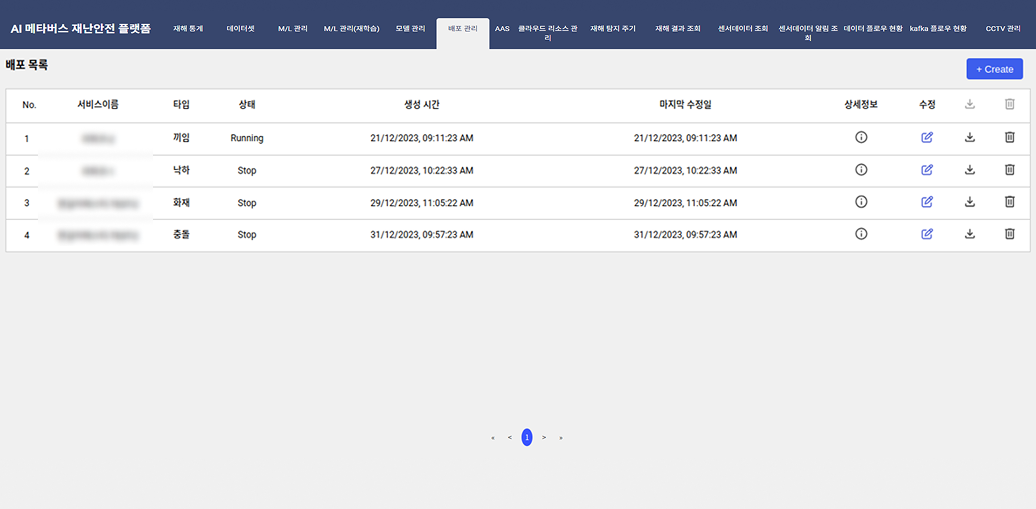Click the 타입 column header

[181, 104]
